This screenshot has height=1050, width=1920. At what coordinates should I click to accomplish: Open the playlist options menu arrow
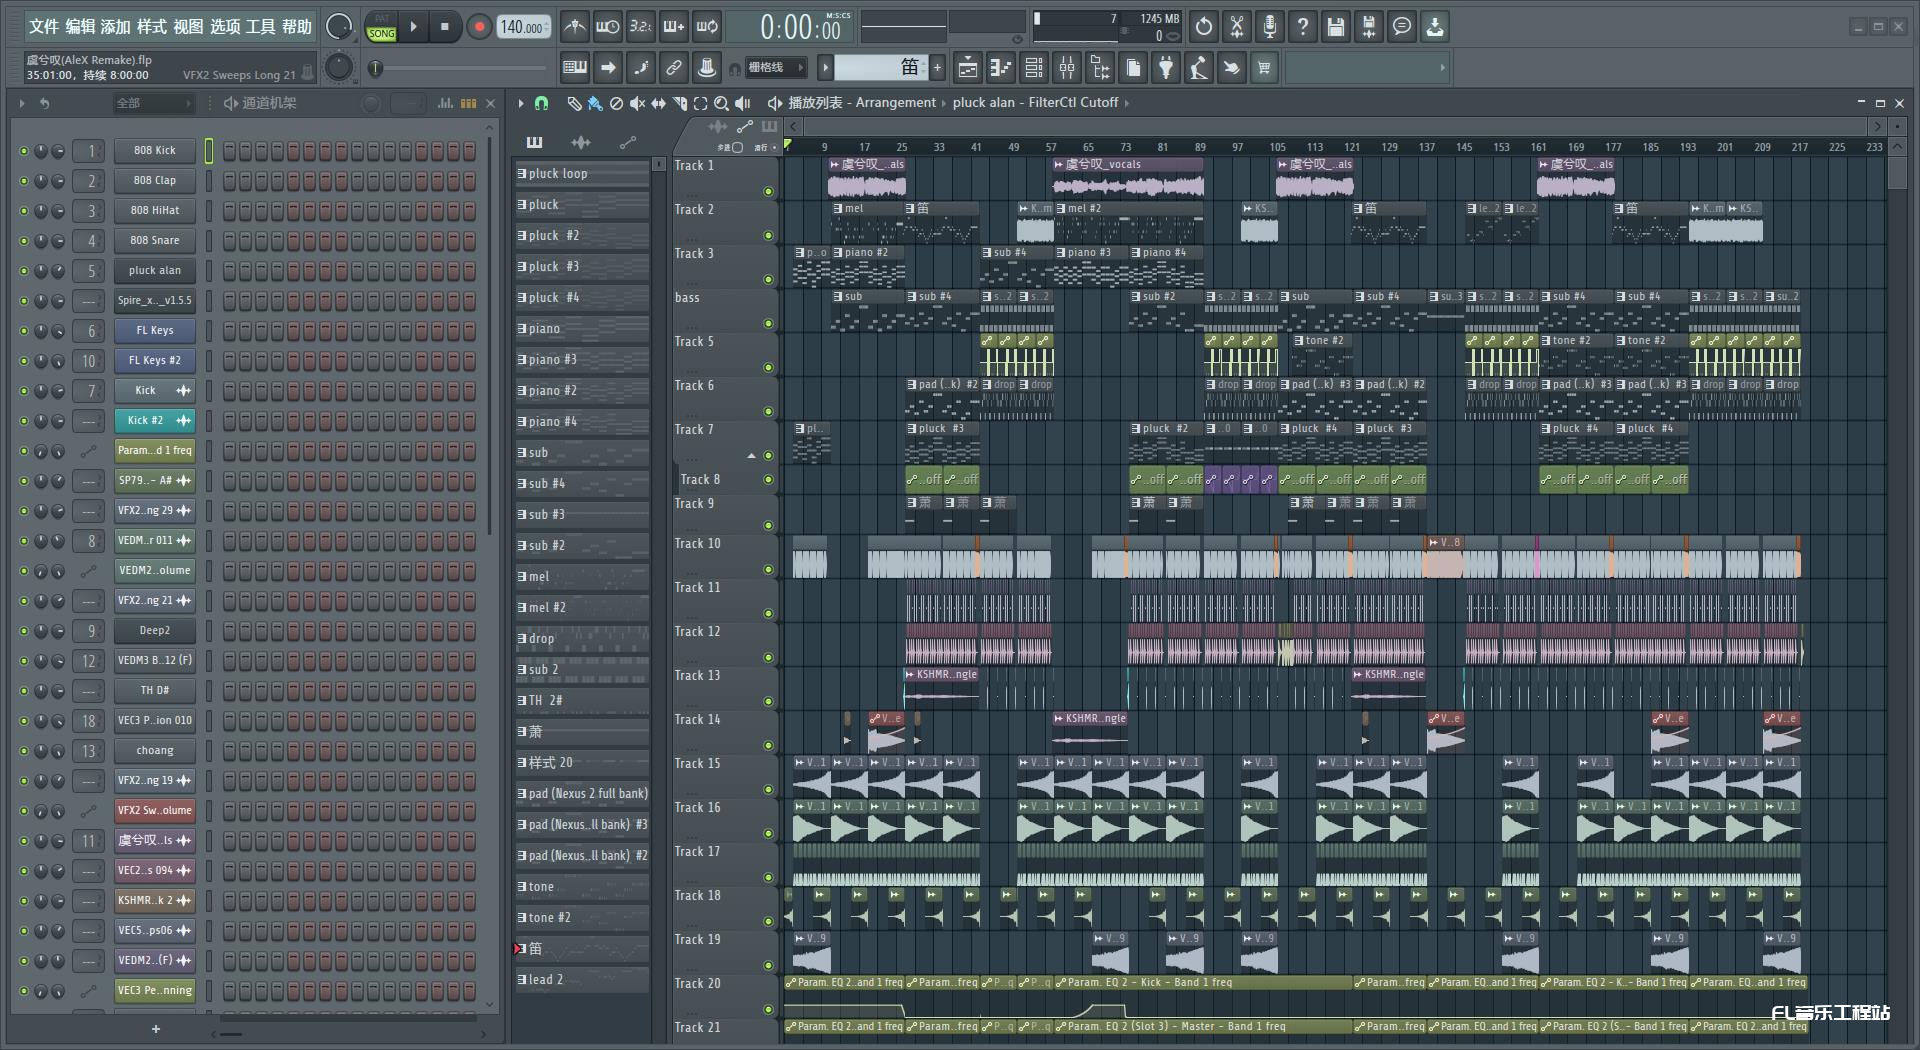click(x=521, y=103)
